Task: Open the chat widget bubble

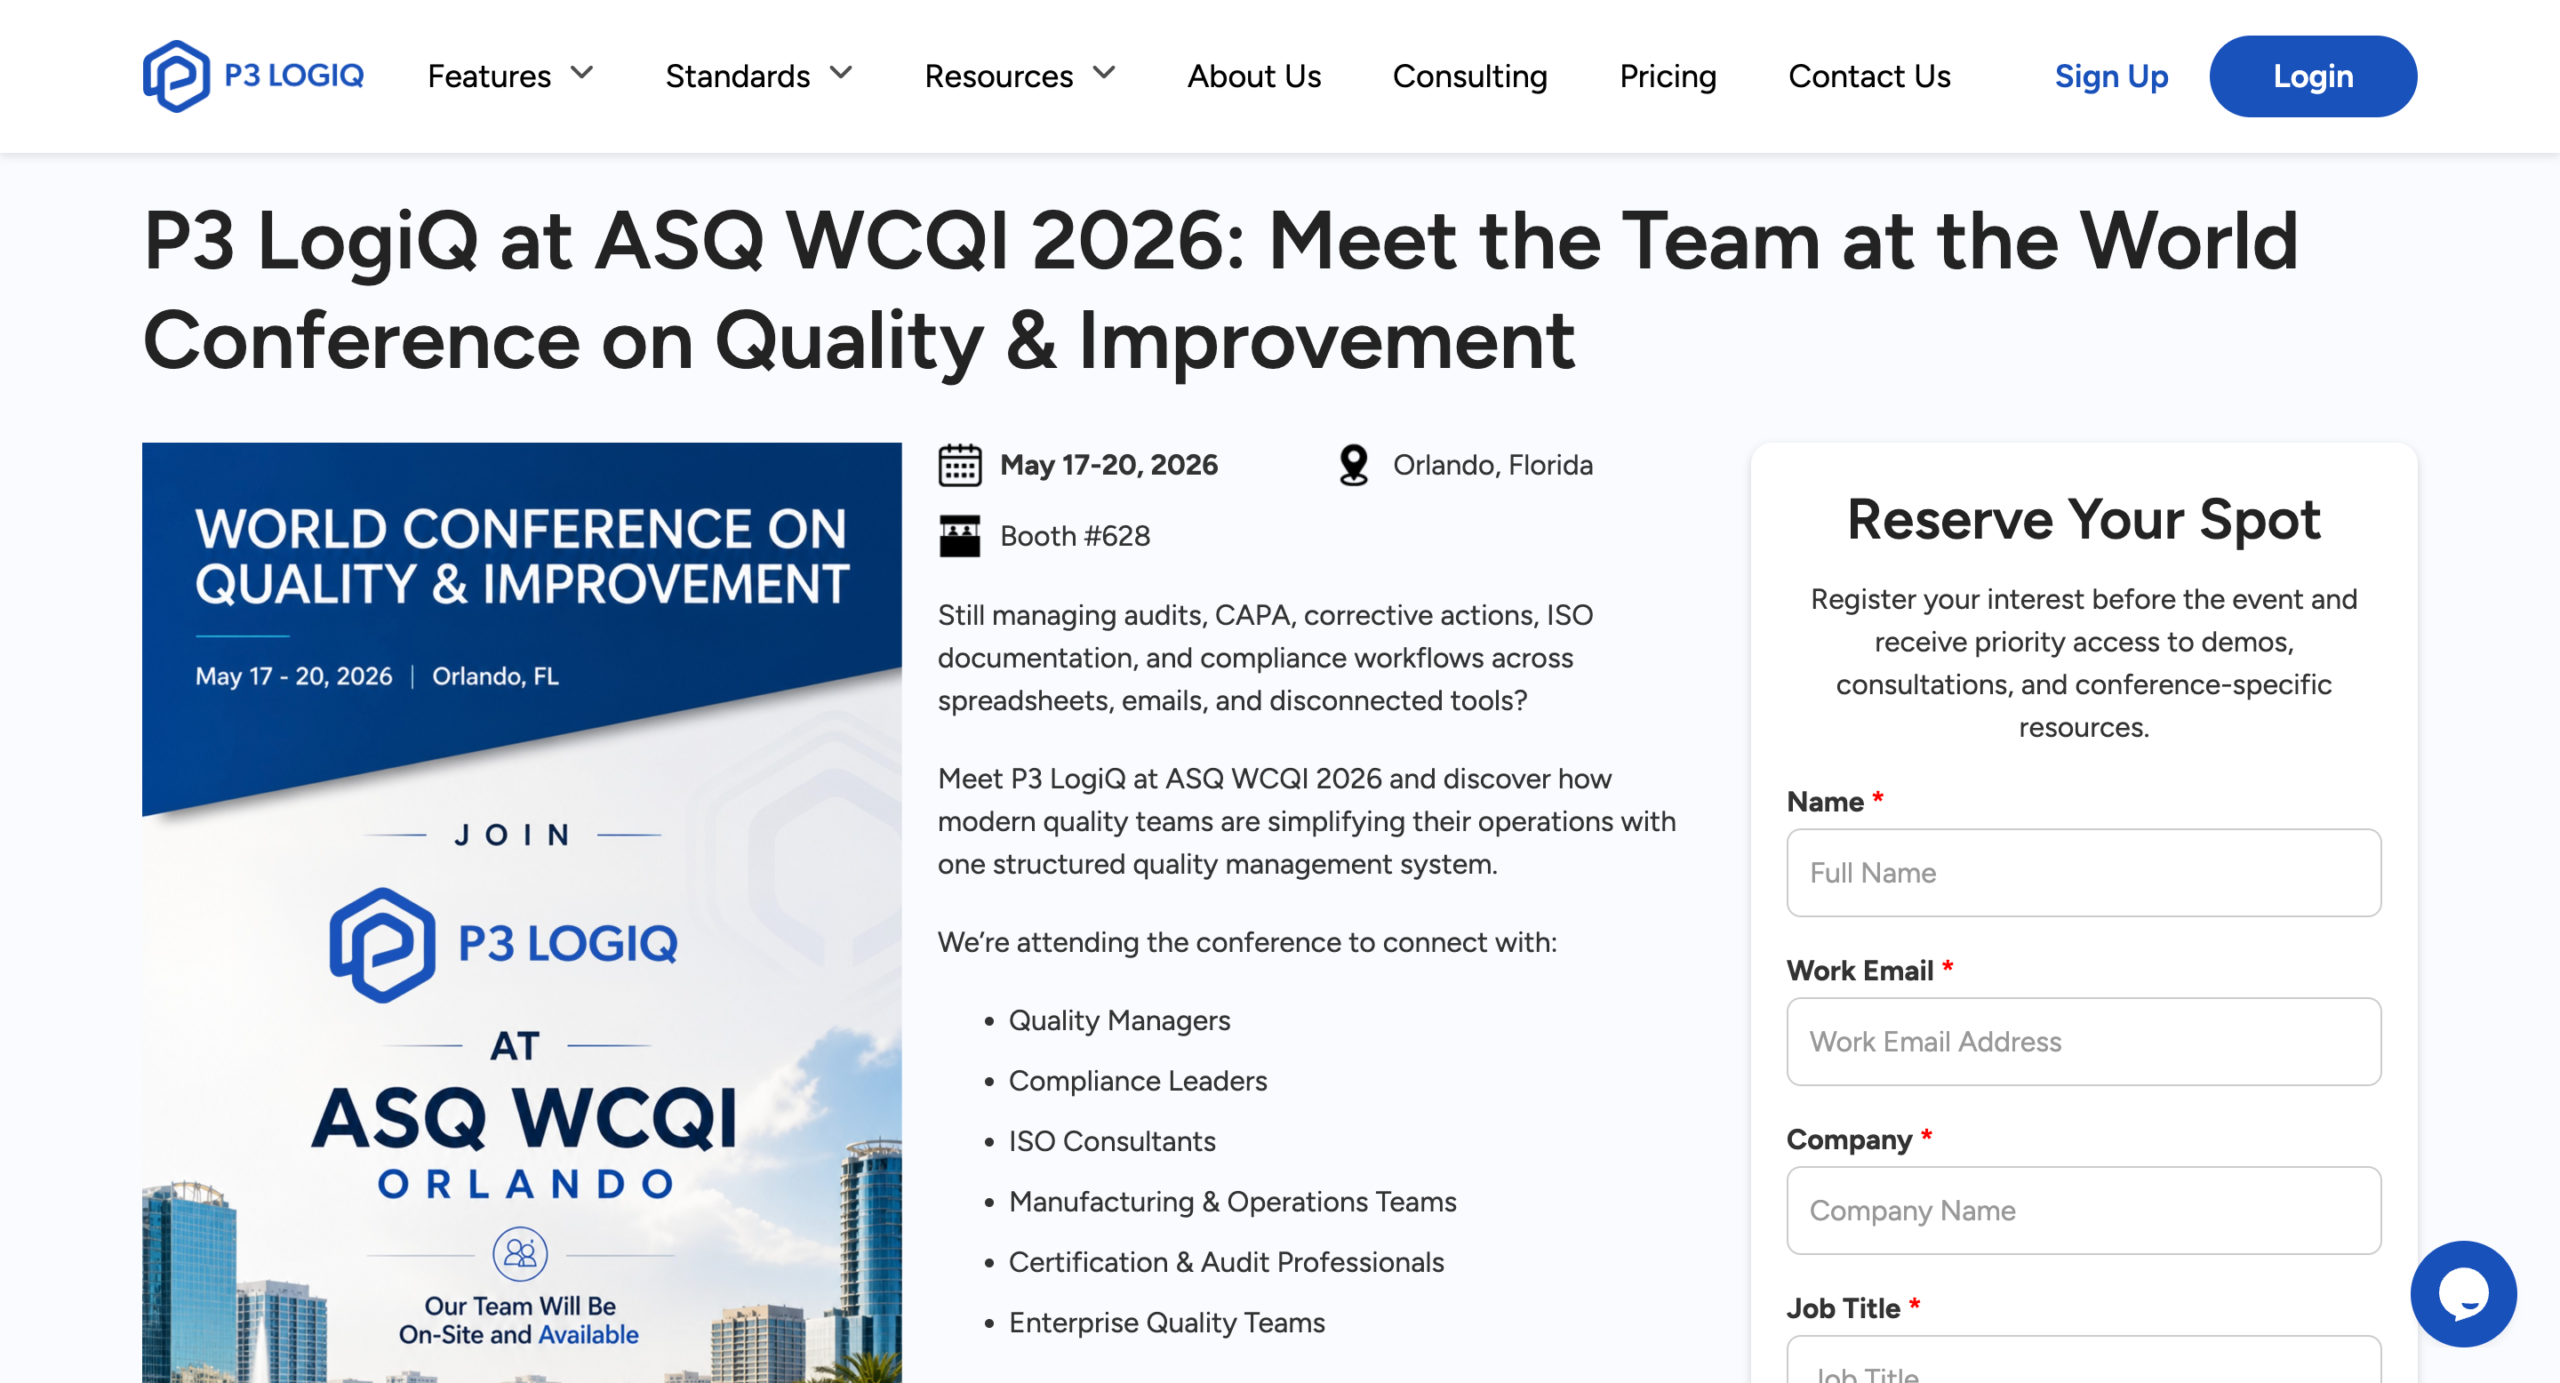Action: point(2463,1293)
